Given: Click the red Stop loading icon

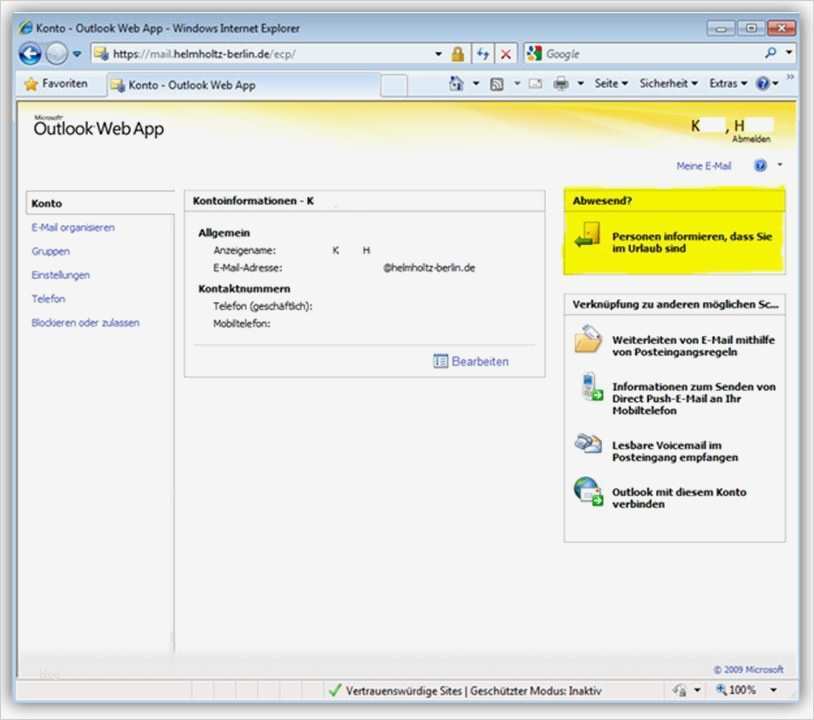Looking at the screenshot, I should pos(506,54).
